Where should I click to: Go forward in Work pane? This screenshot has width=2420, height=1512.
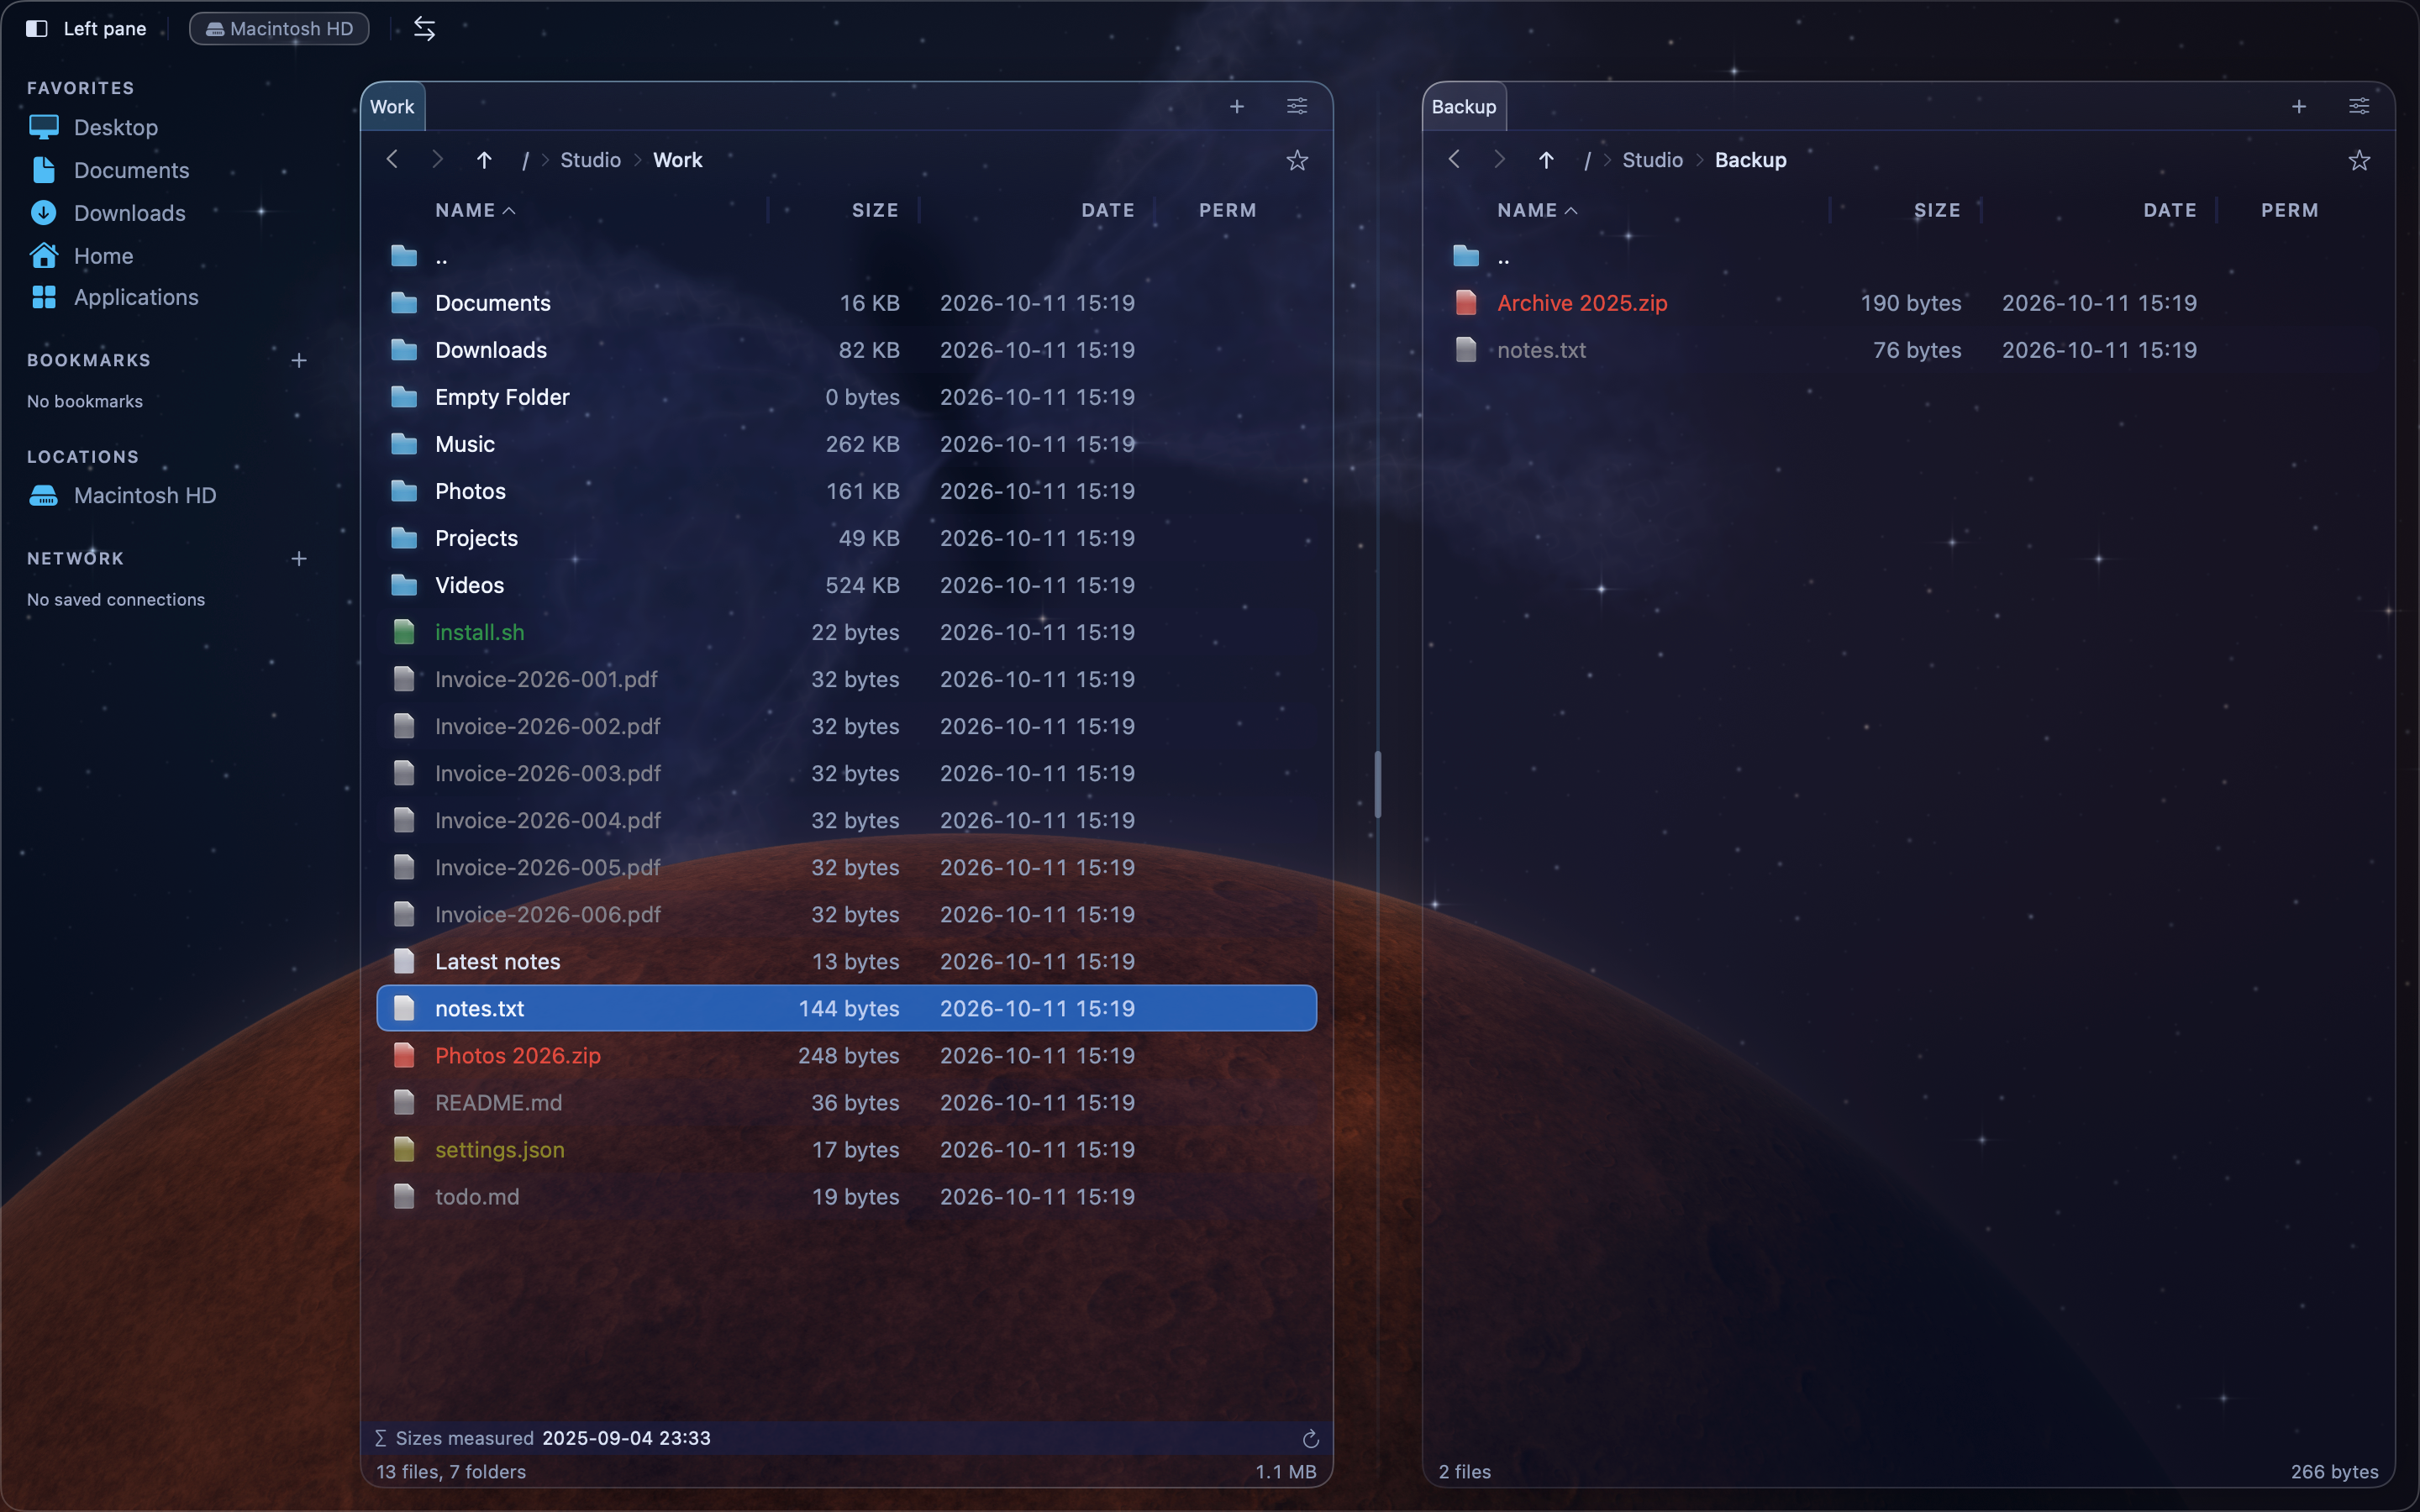coord(437,159)
